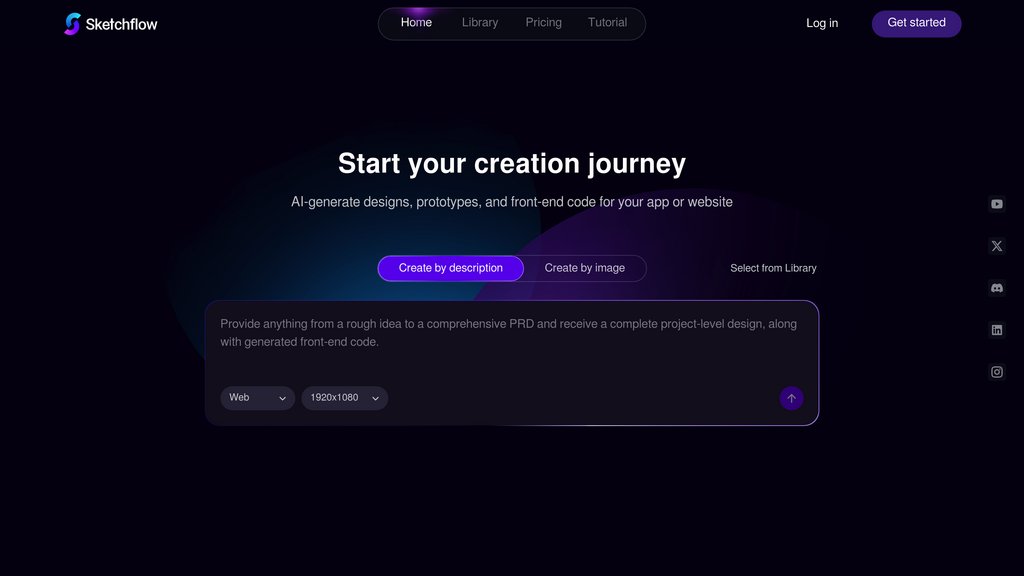1024x576 pixels.
Task: Open the LinkedIn social icon
Action: [x=997, y=330]
